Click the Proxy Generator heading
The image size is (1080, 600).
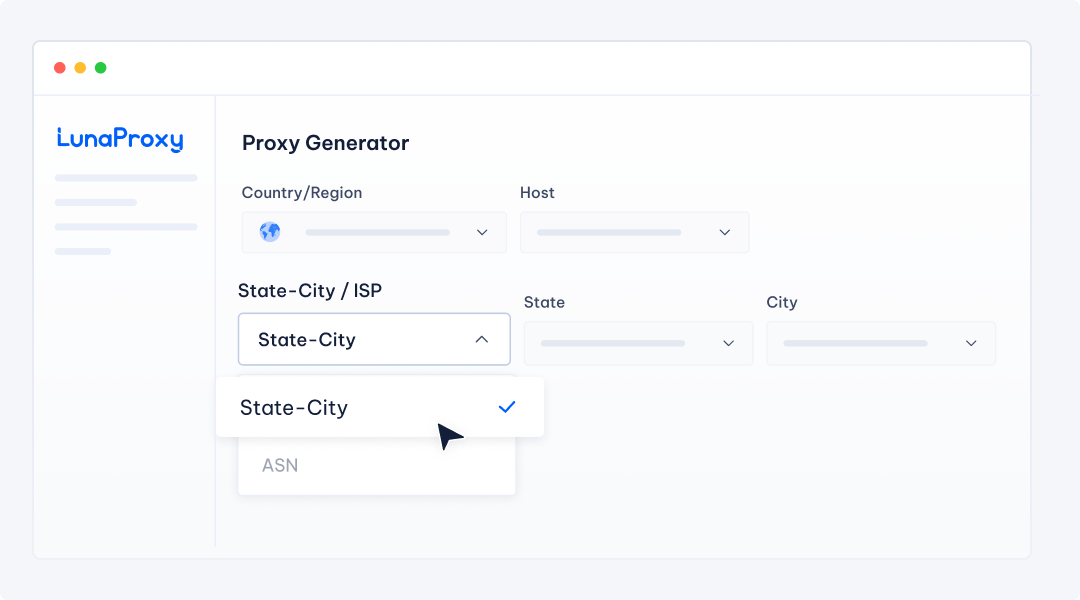[325, 143]
